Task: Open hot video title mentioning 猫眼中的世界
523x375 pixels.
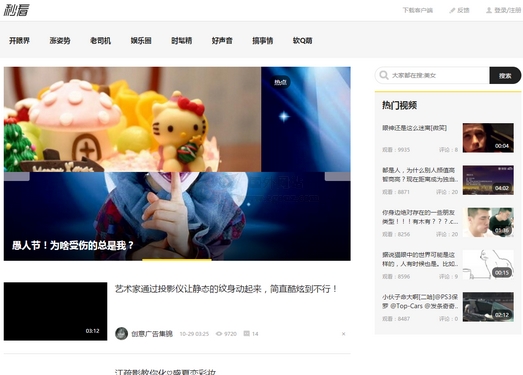Action: point(420,259)
